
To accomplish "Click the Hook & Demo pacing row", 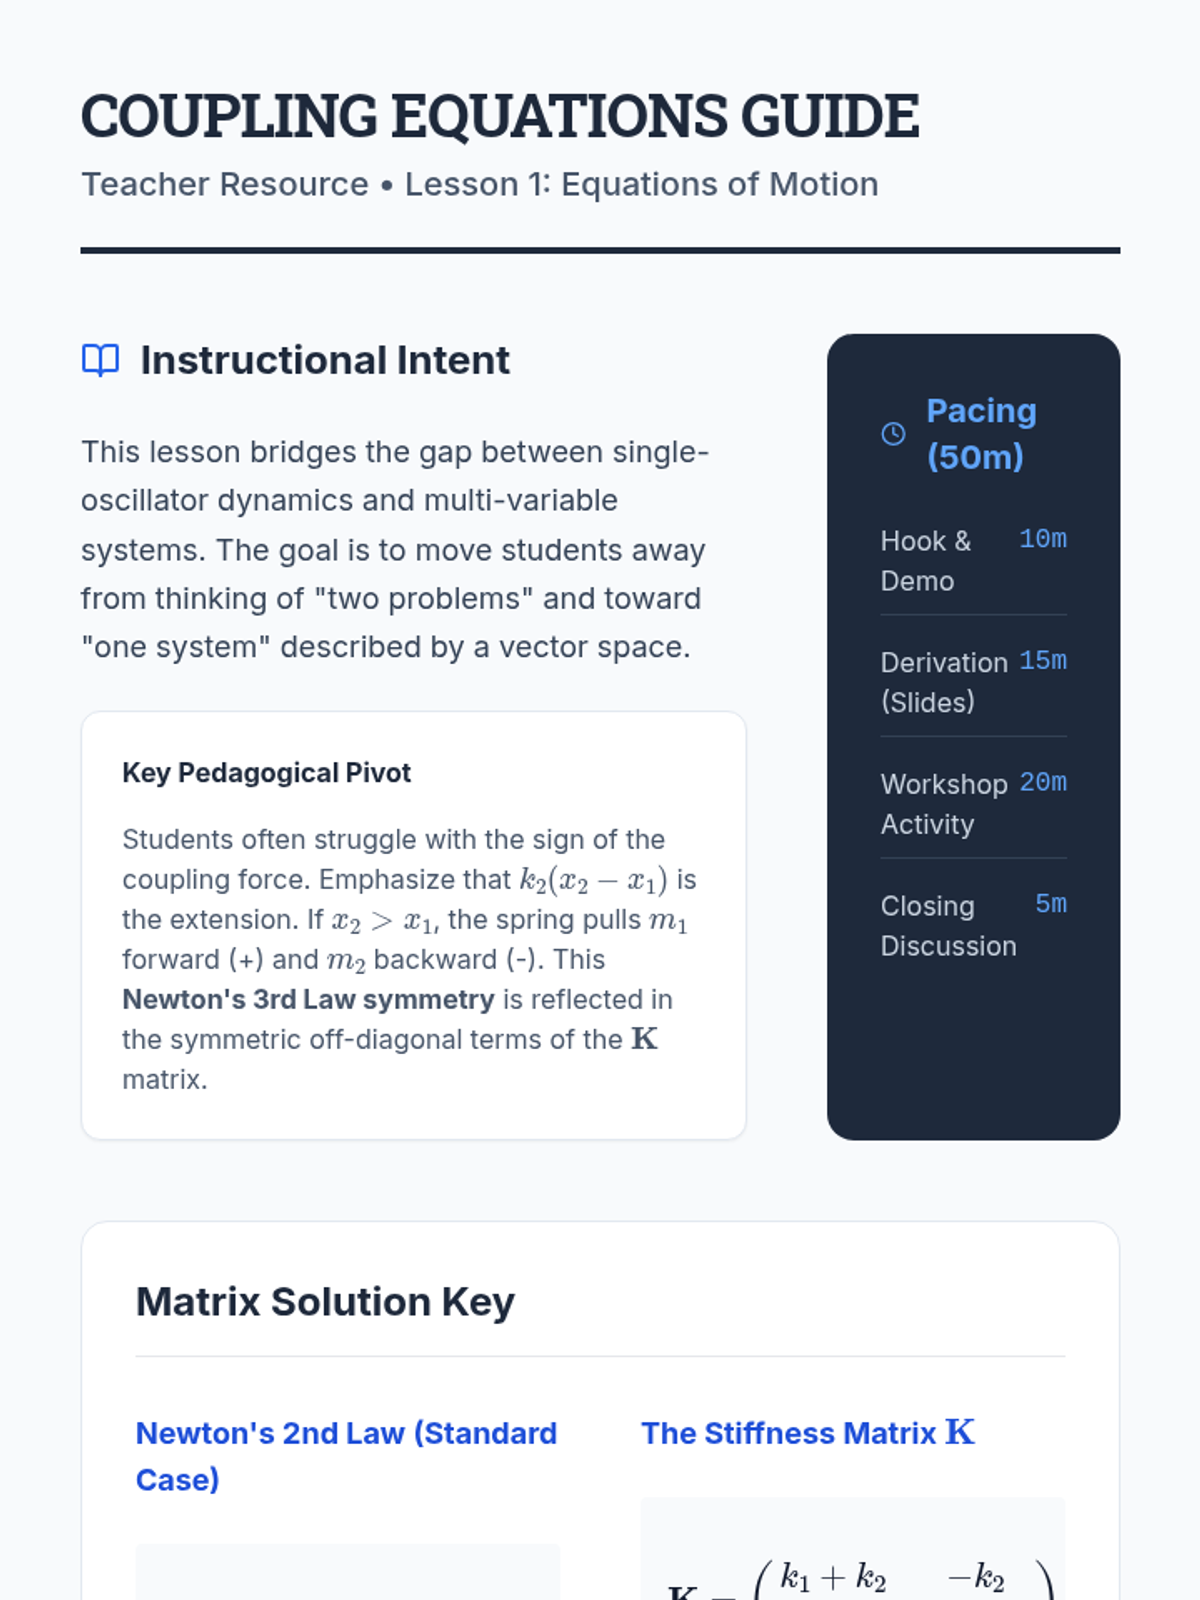I will point(973,560).
